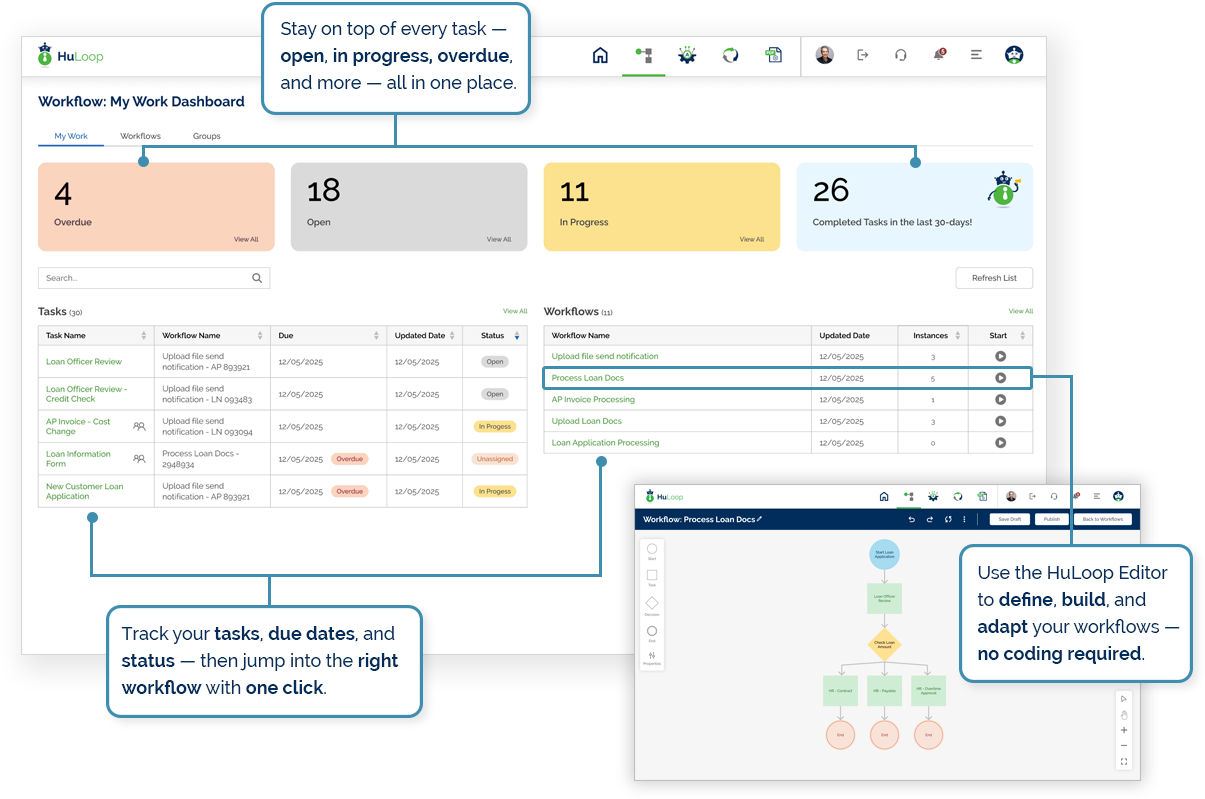View all in the Open card

499,240
